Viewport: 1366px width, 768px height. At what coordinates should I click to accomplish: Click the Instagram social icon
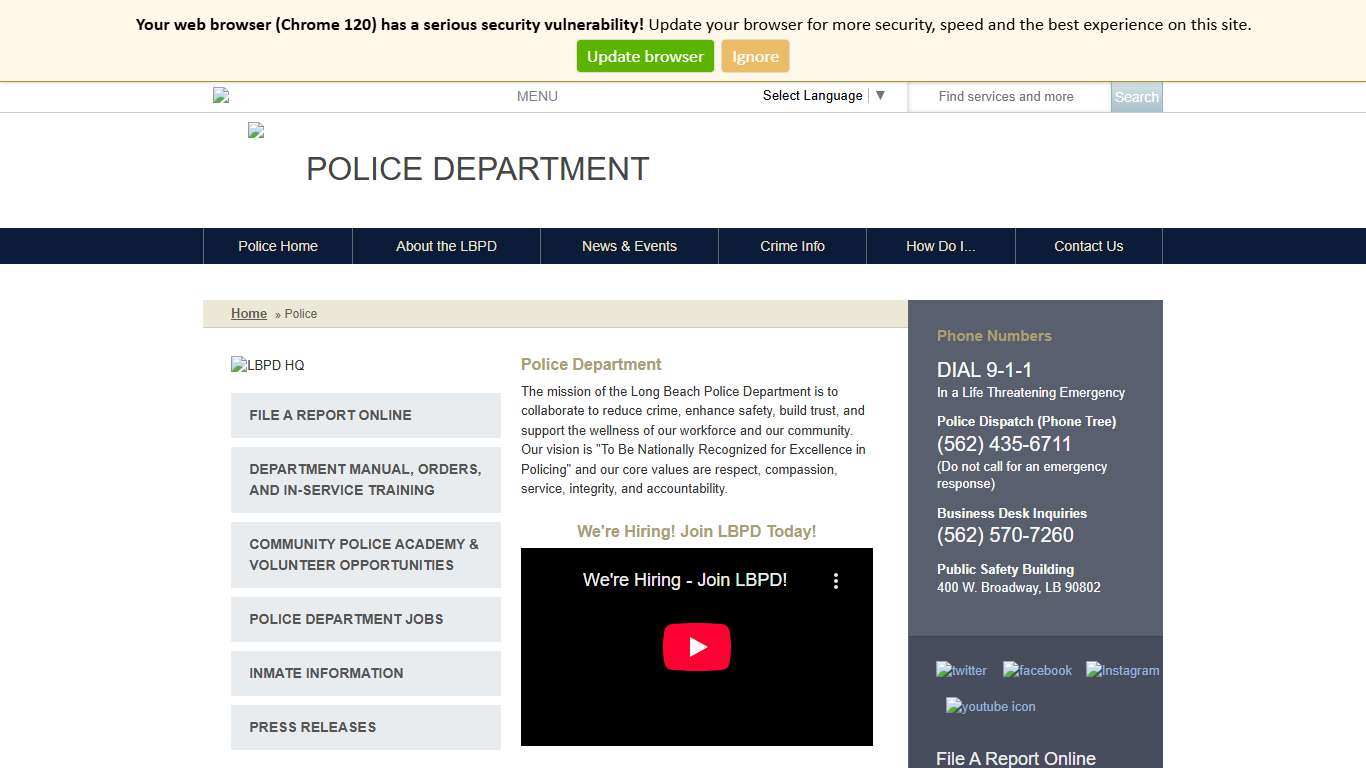[1122, 670]
